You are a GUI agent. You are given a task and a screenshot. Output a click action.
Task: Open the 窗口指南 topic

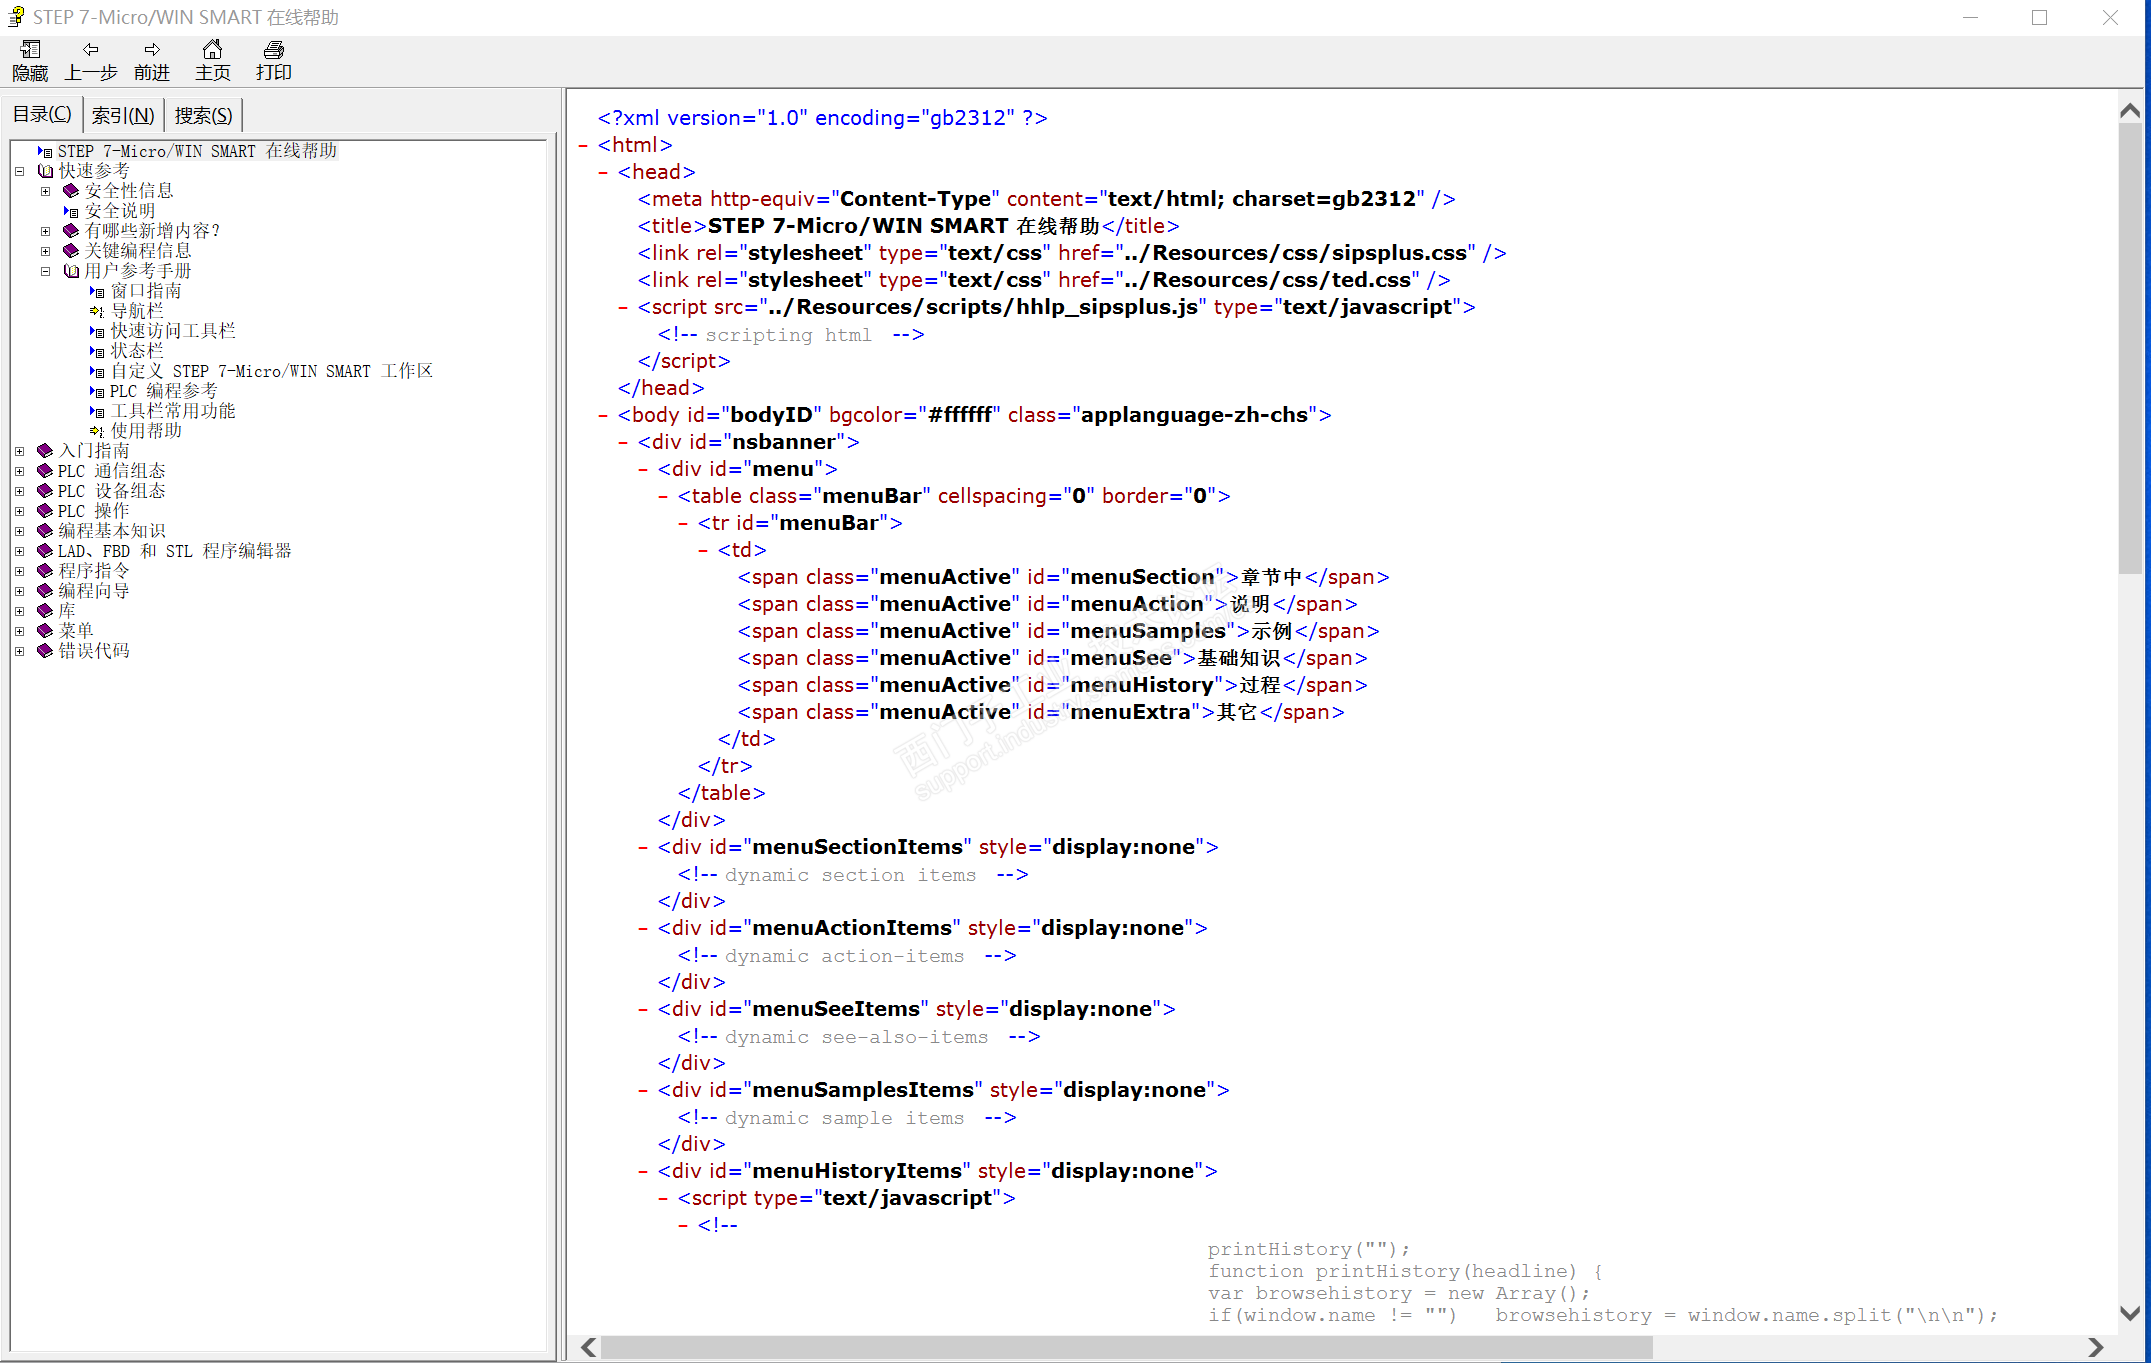tap(146, 291)
